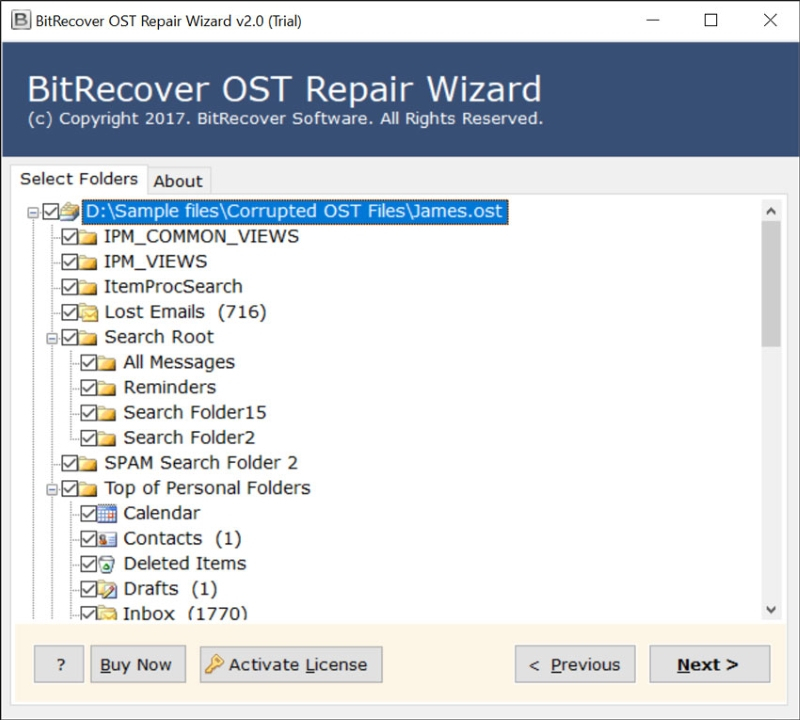Click the Deleted Items recycle bin icon
This screenshot has width=800, height=720.
pos(107,564)
